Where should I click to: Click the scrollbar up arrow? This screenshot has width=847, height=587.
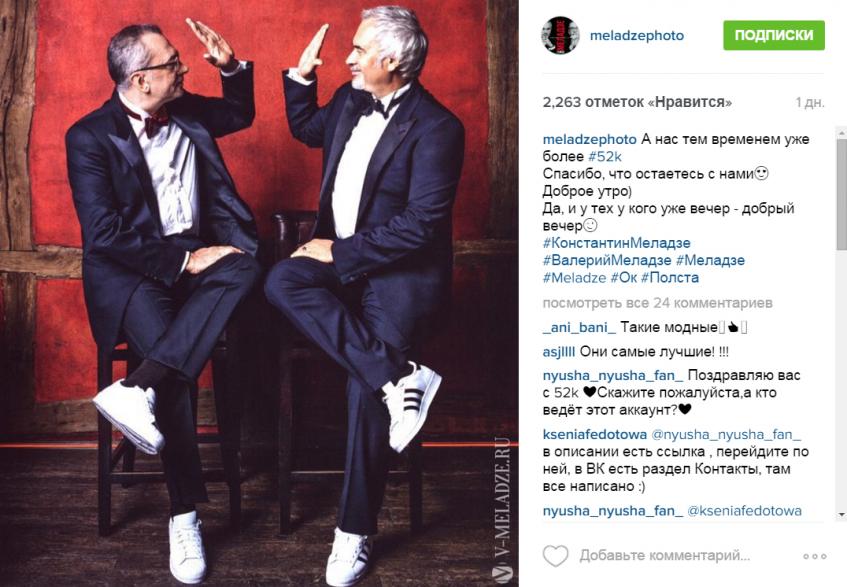tap(841, 132)
